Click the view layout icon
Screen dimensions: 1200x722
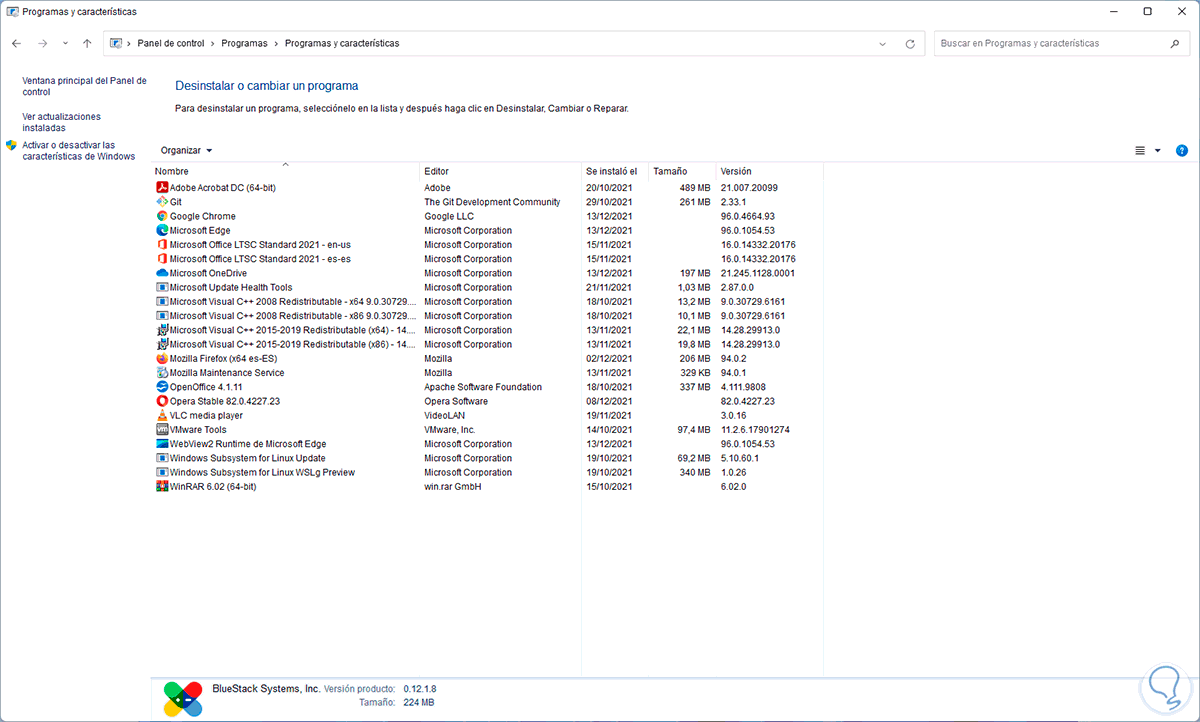[x=1140, y=151]
